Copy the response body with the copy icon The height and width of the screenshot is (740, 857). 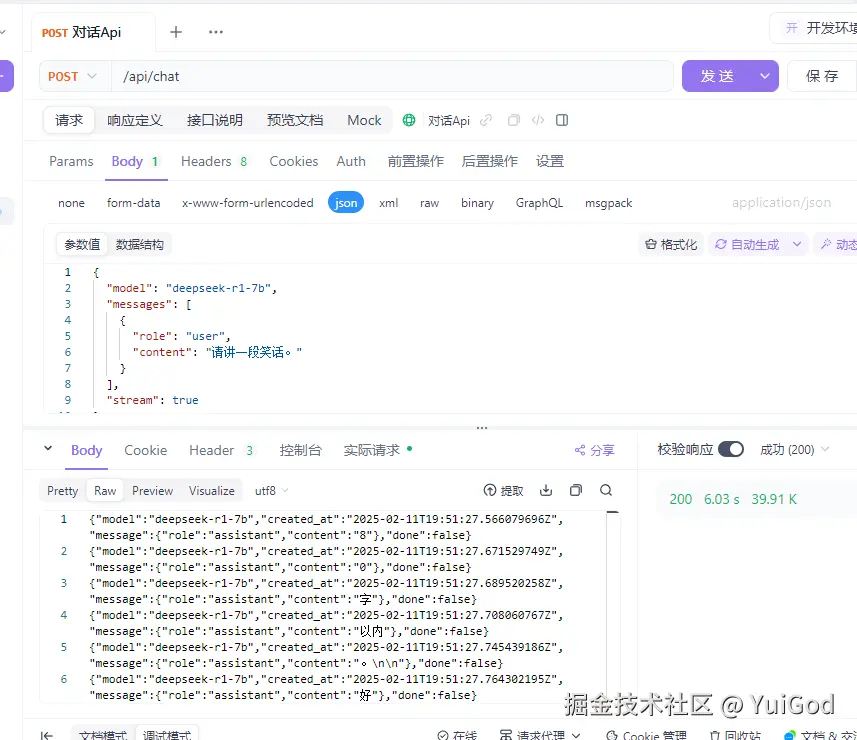(x=576, y=490)
